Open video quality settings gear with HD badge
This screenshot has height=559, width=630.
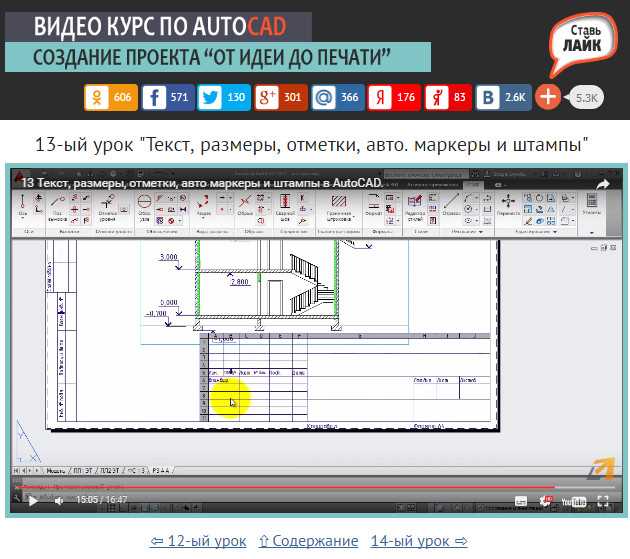point(546,501)
